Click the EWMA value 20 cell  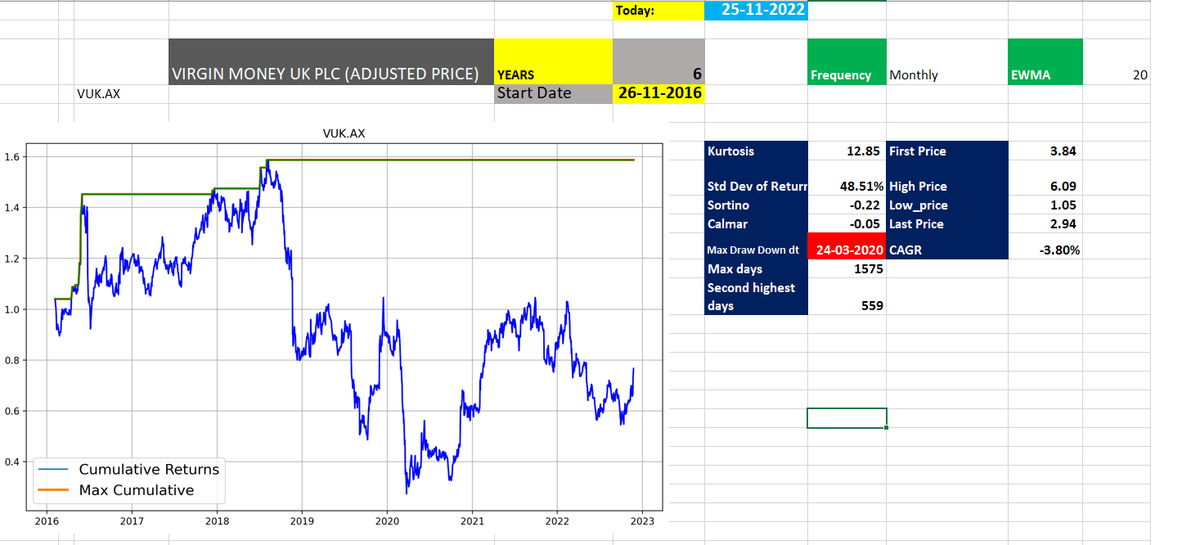pyautogui.click(x=1118, y=75)
